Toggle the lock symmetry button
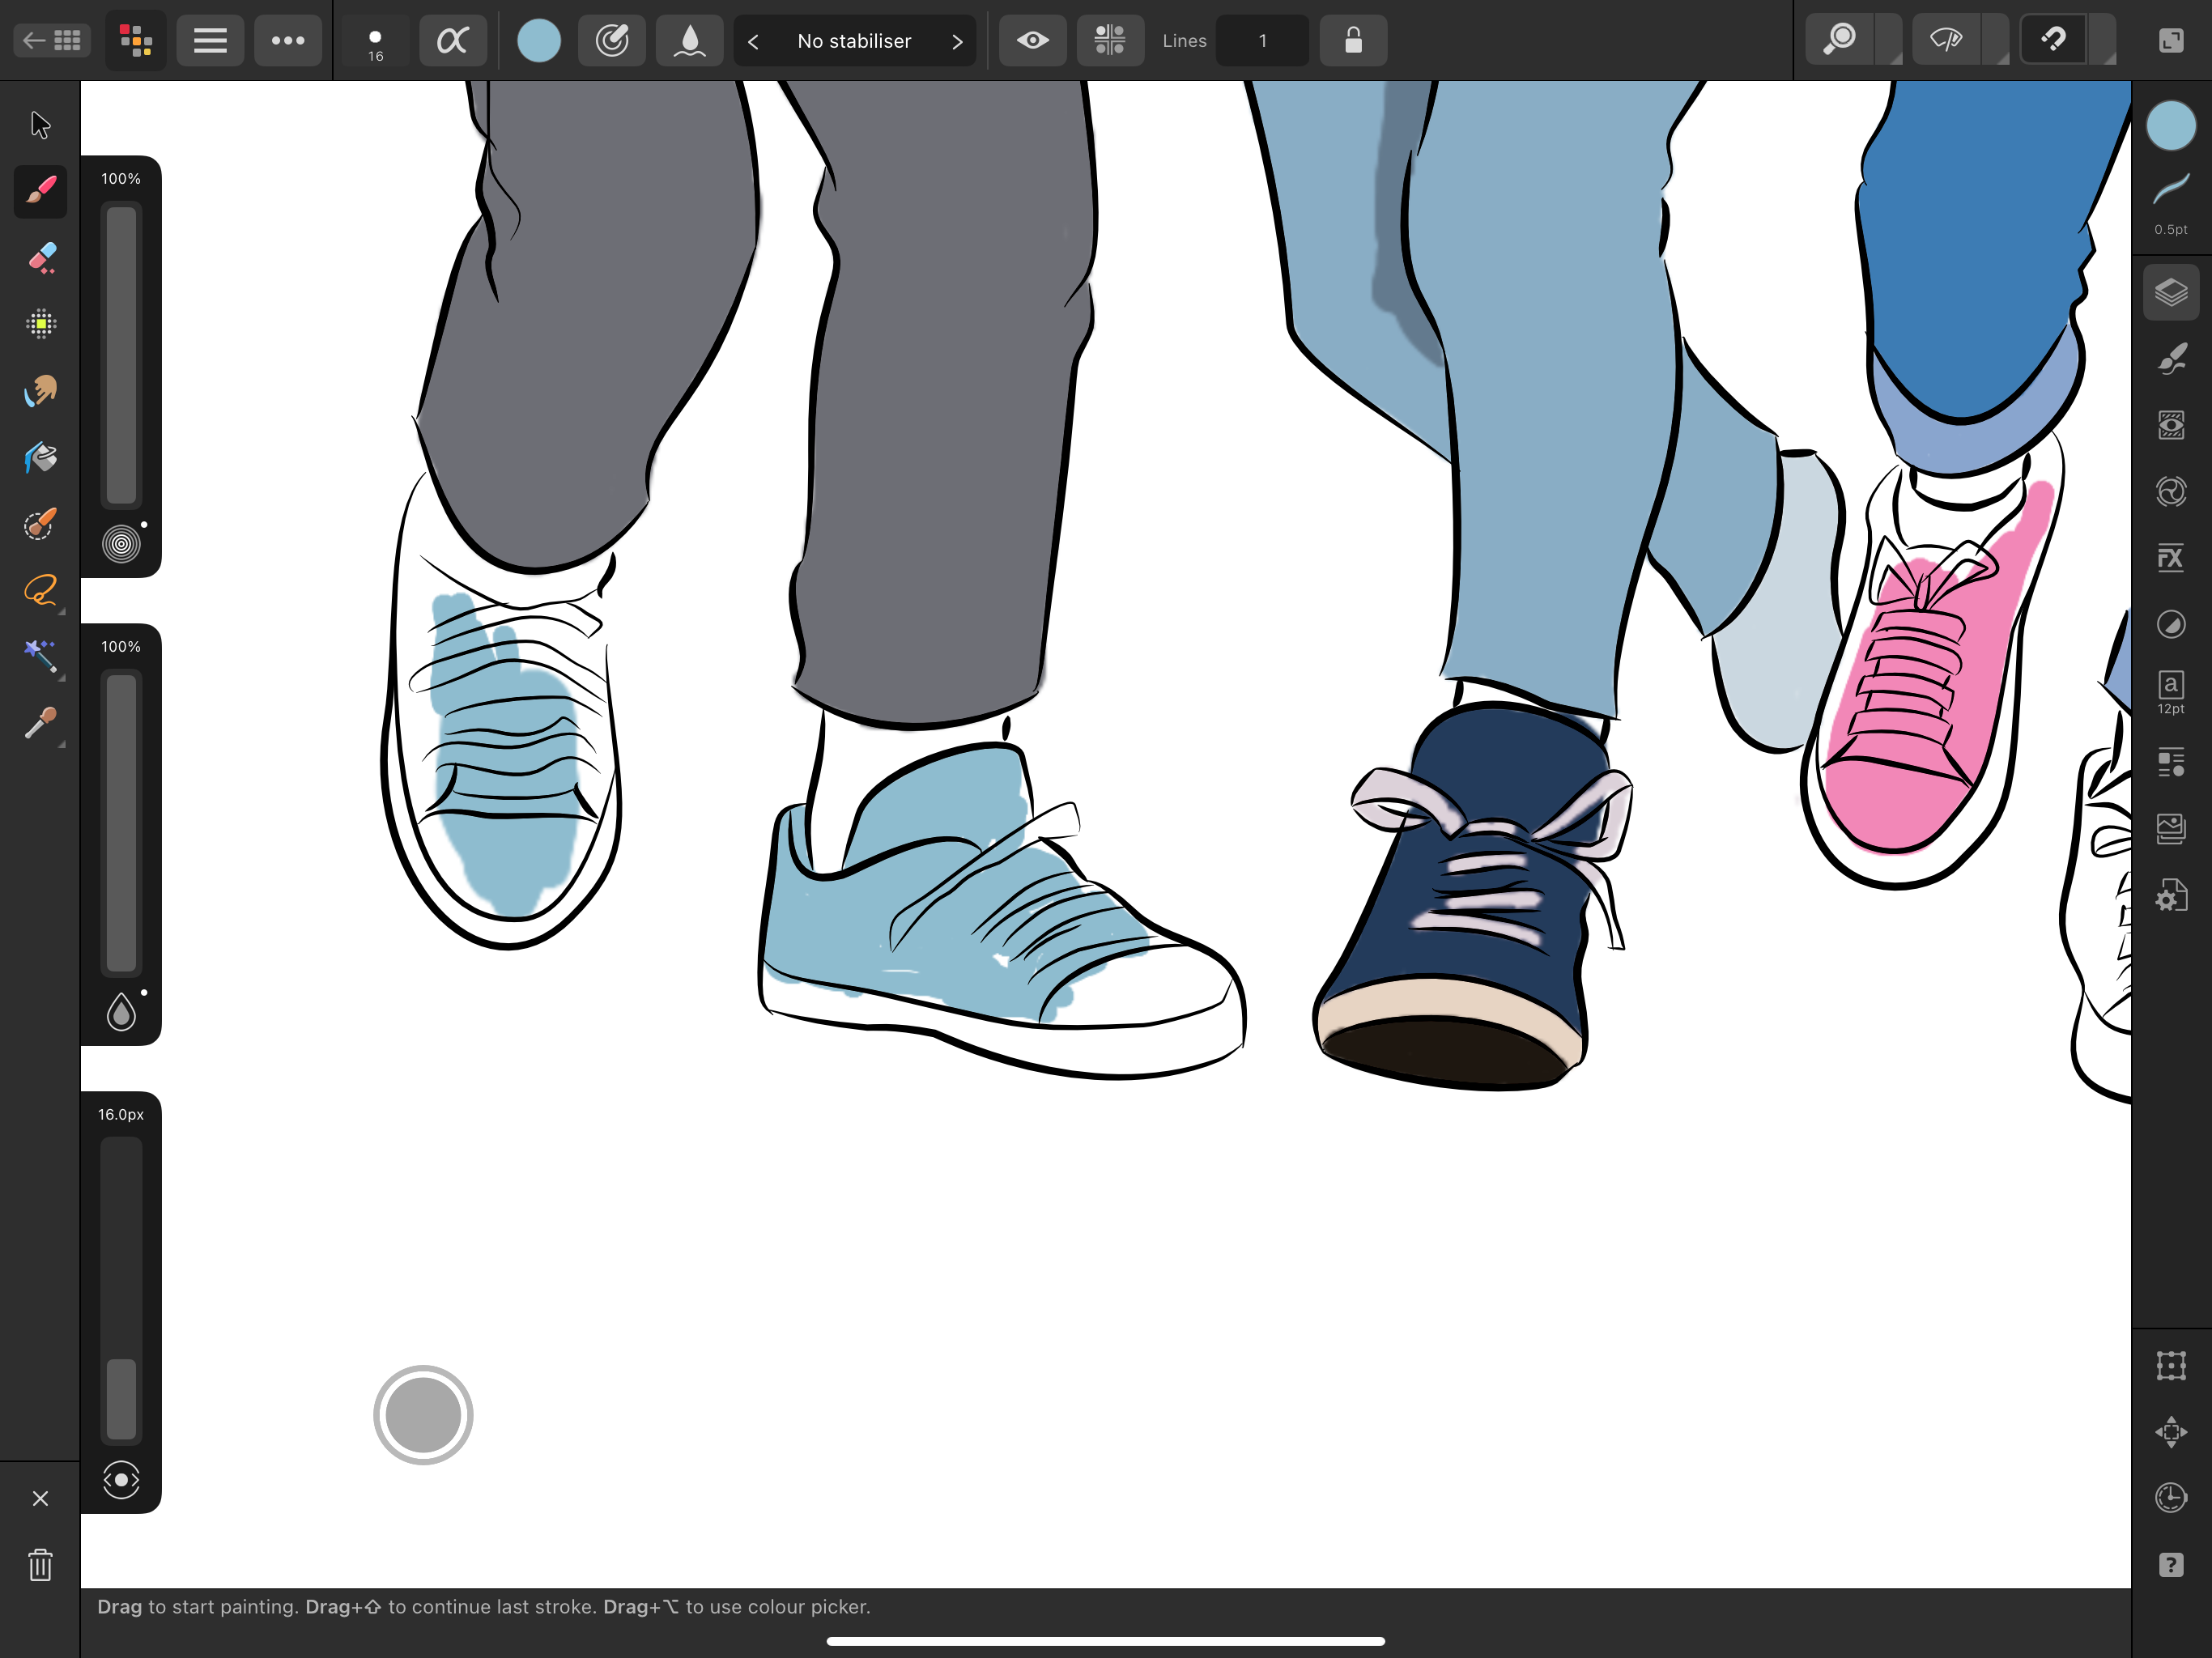This screenshot has width=2212, height=1658. [1353, 41]
